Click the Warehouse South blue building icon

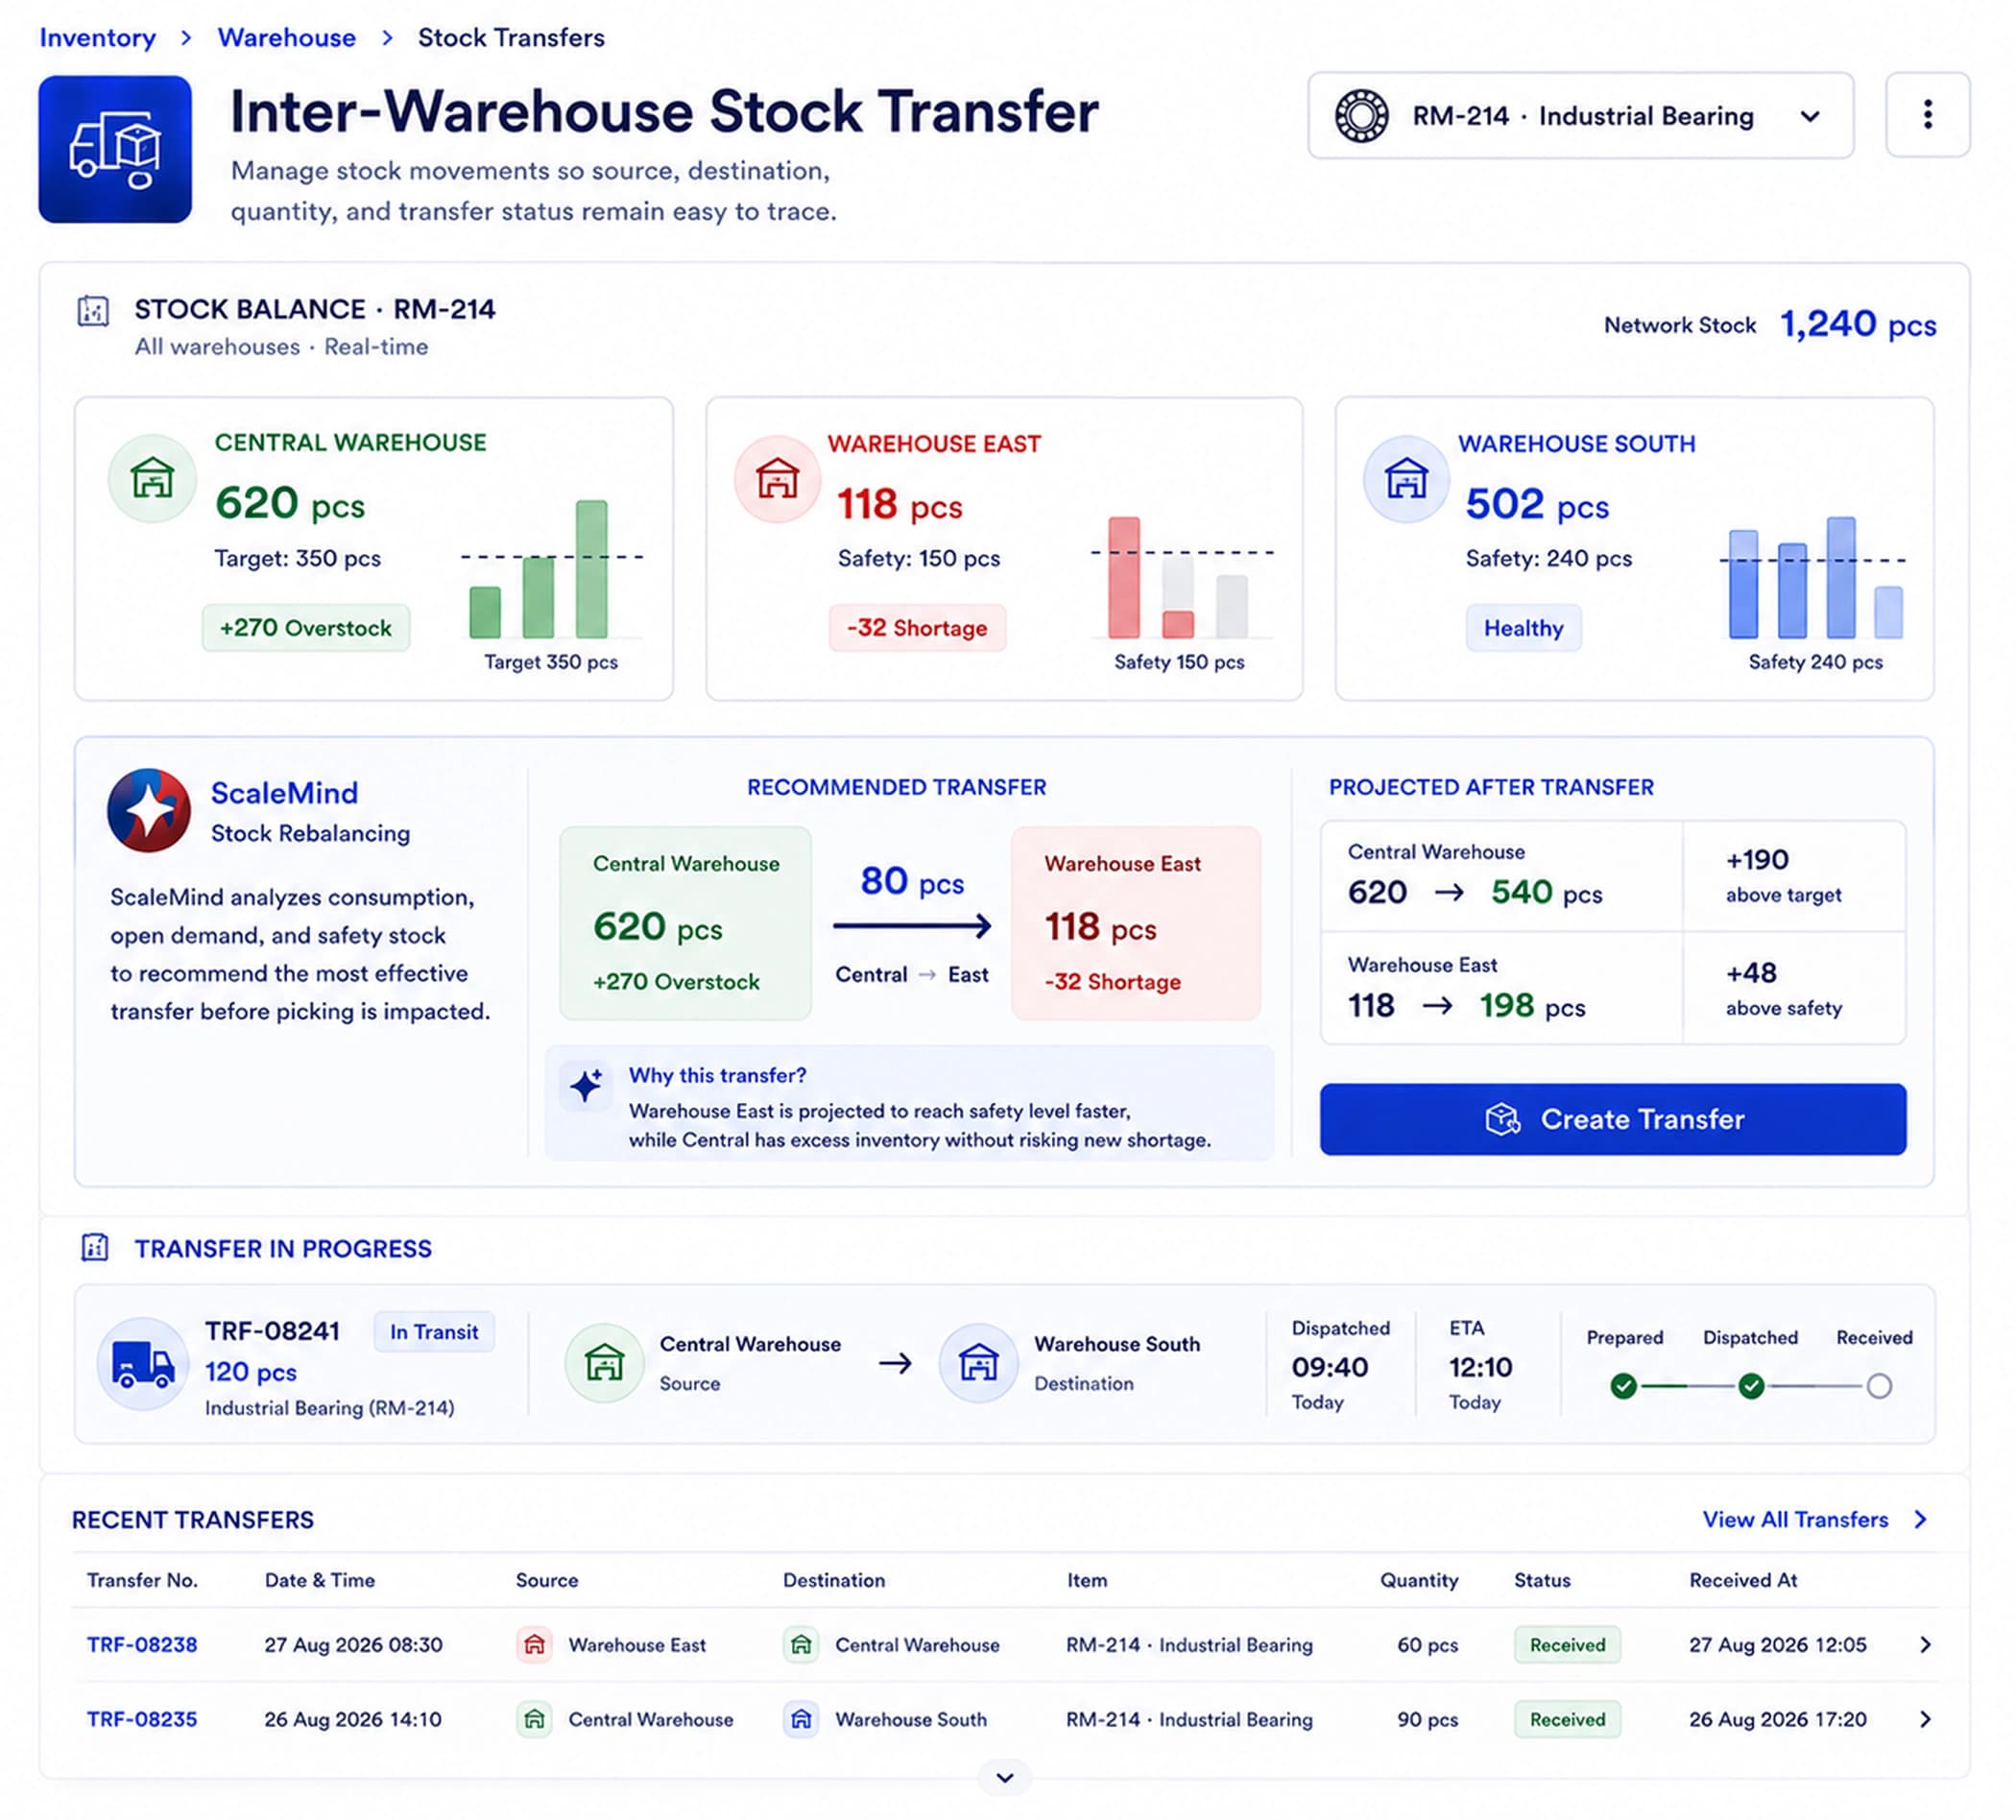click(1406, 478)
